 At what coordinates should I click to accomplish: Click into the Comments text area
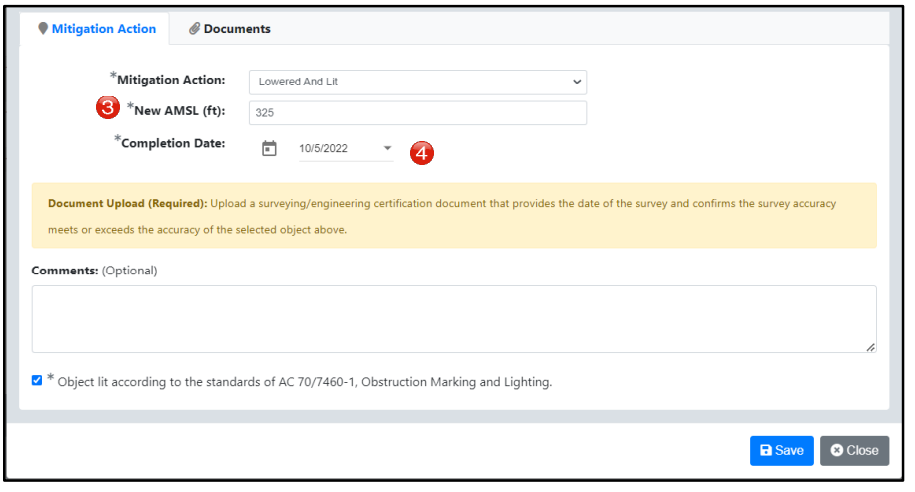tap(453, 319)
